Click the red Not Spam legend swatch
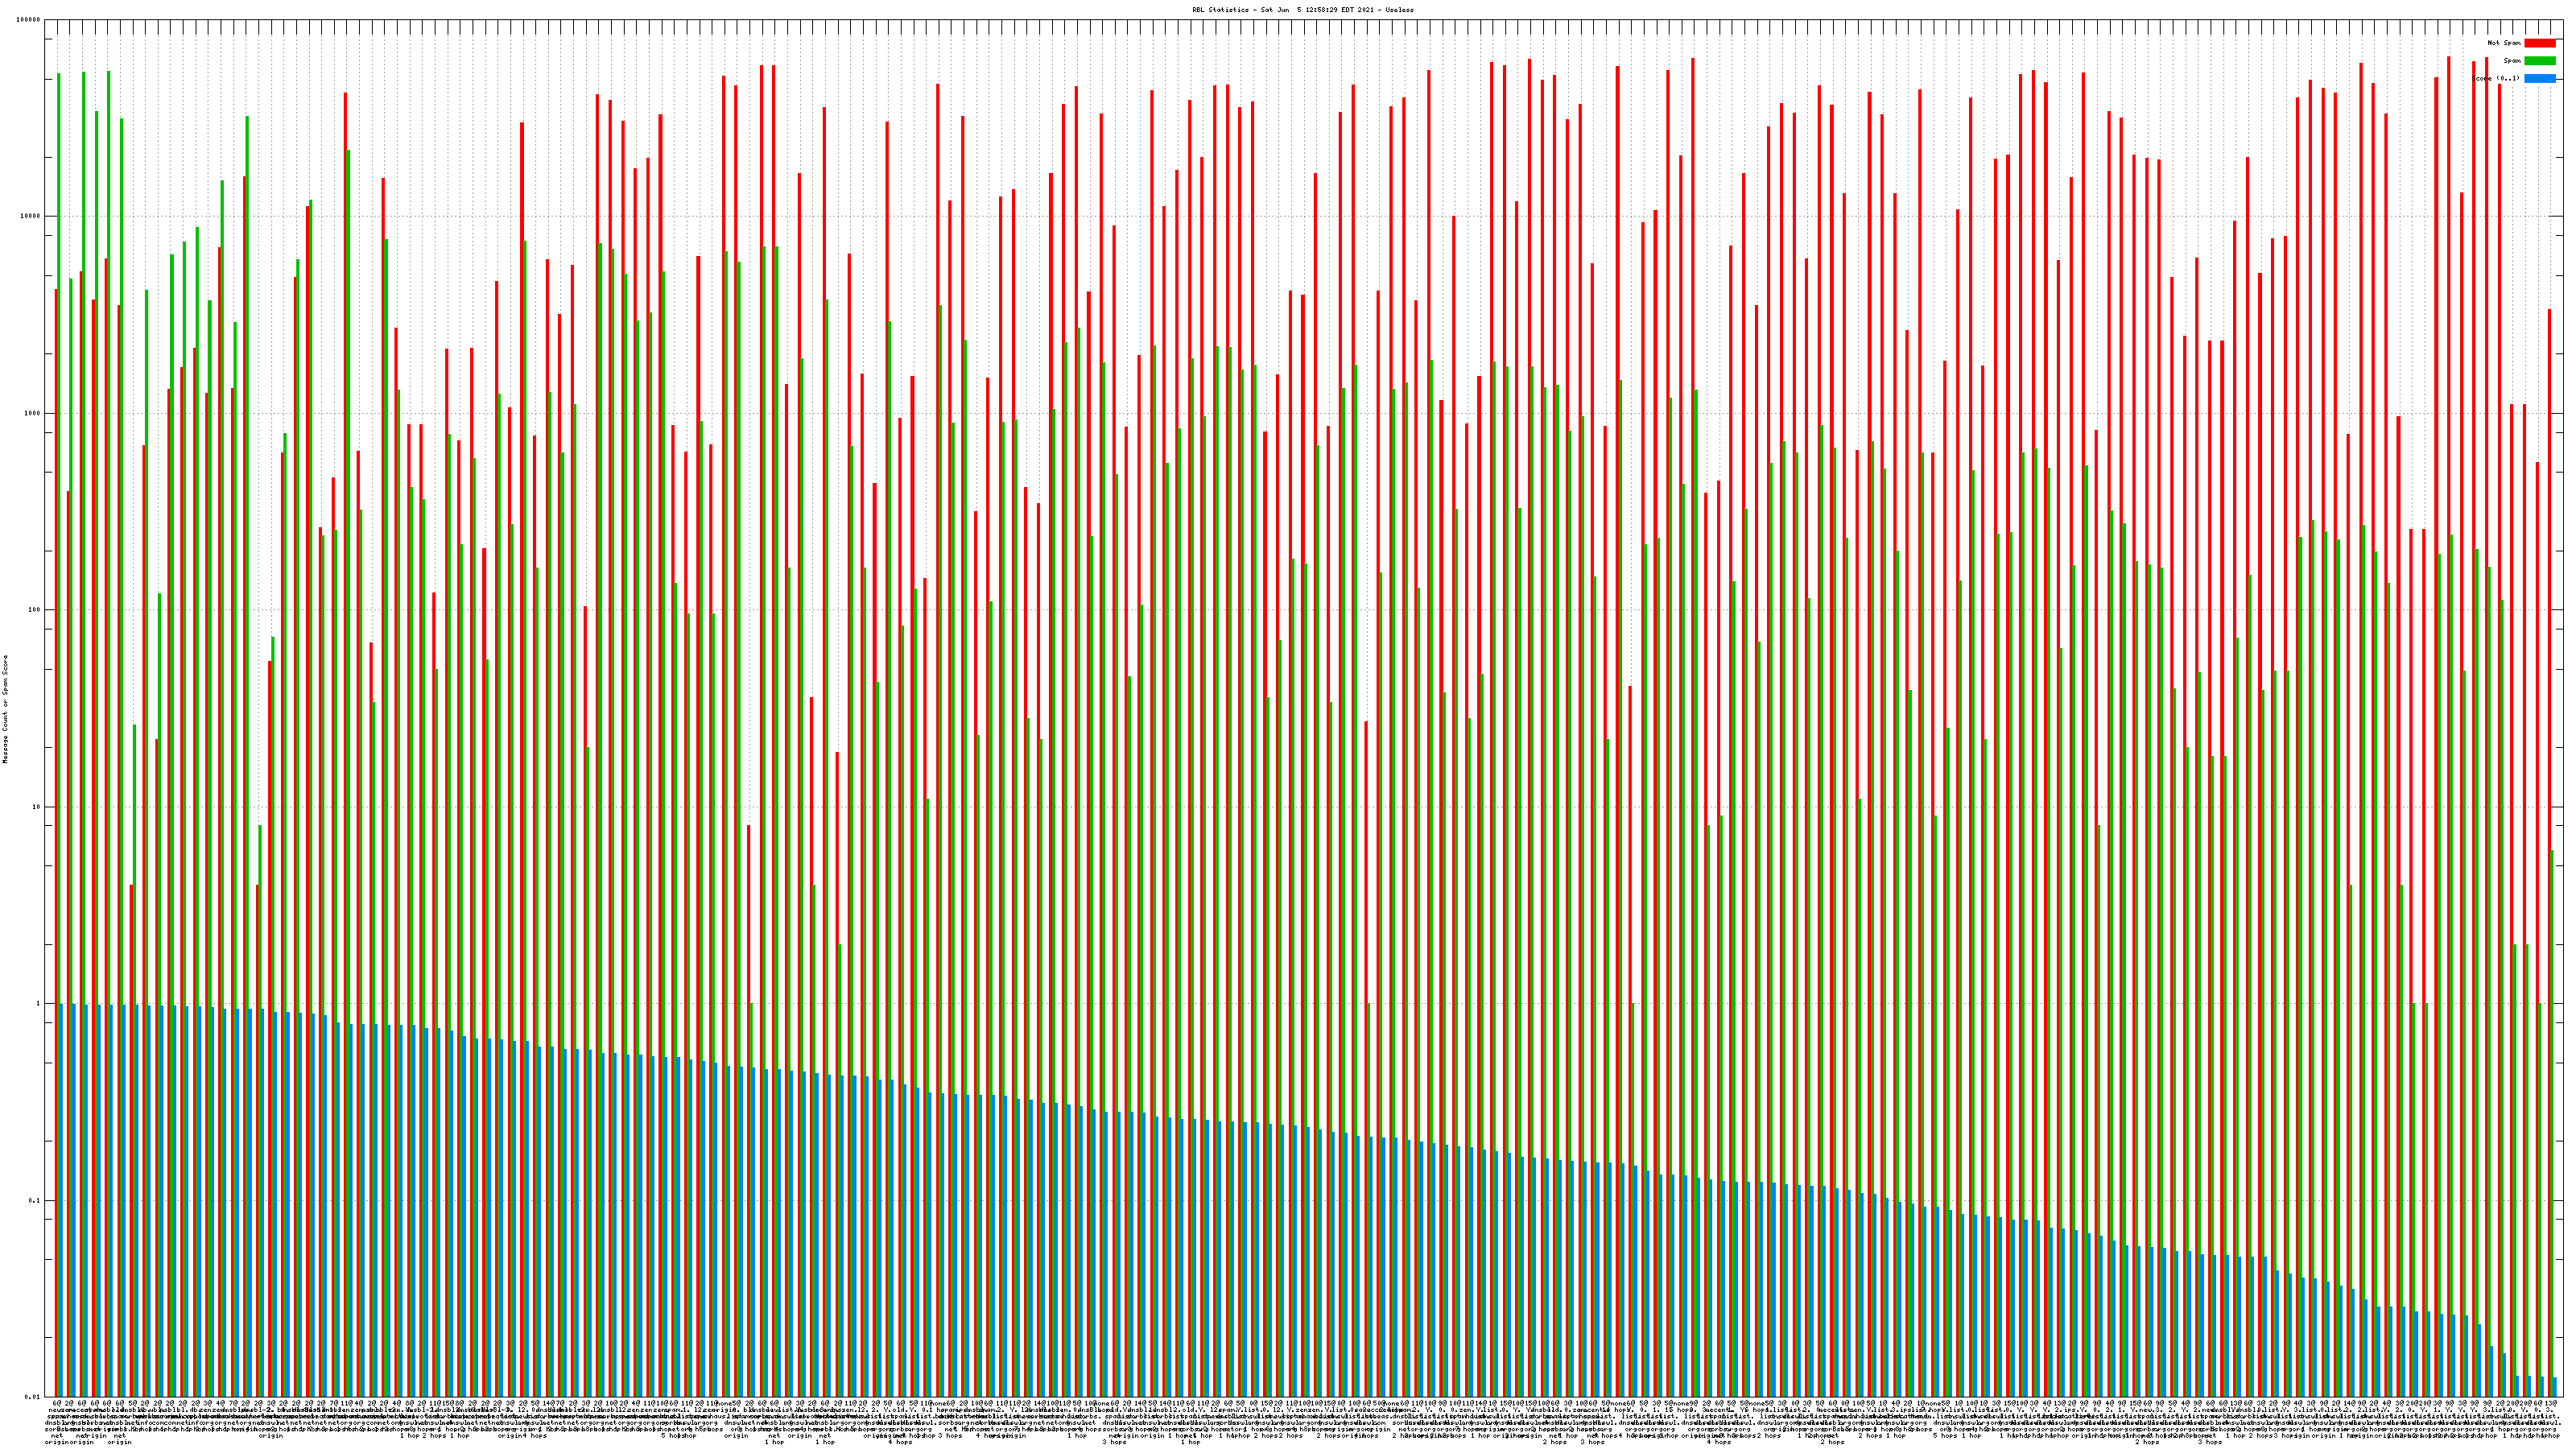 pyautogui.click(x=2540, y=43)
